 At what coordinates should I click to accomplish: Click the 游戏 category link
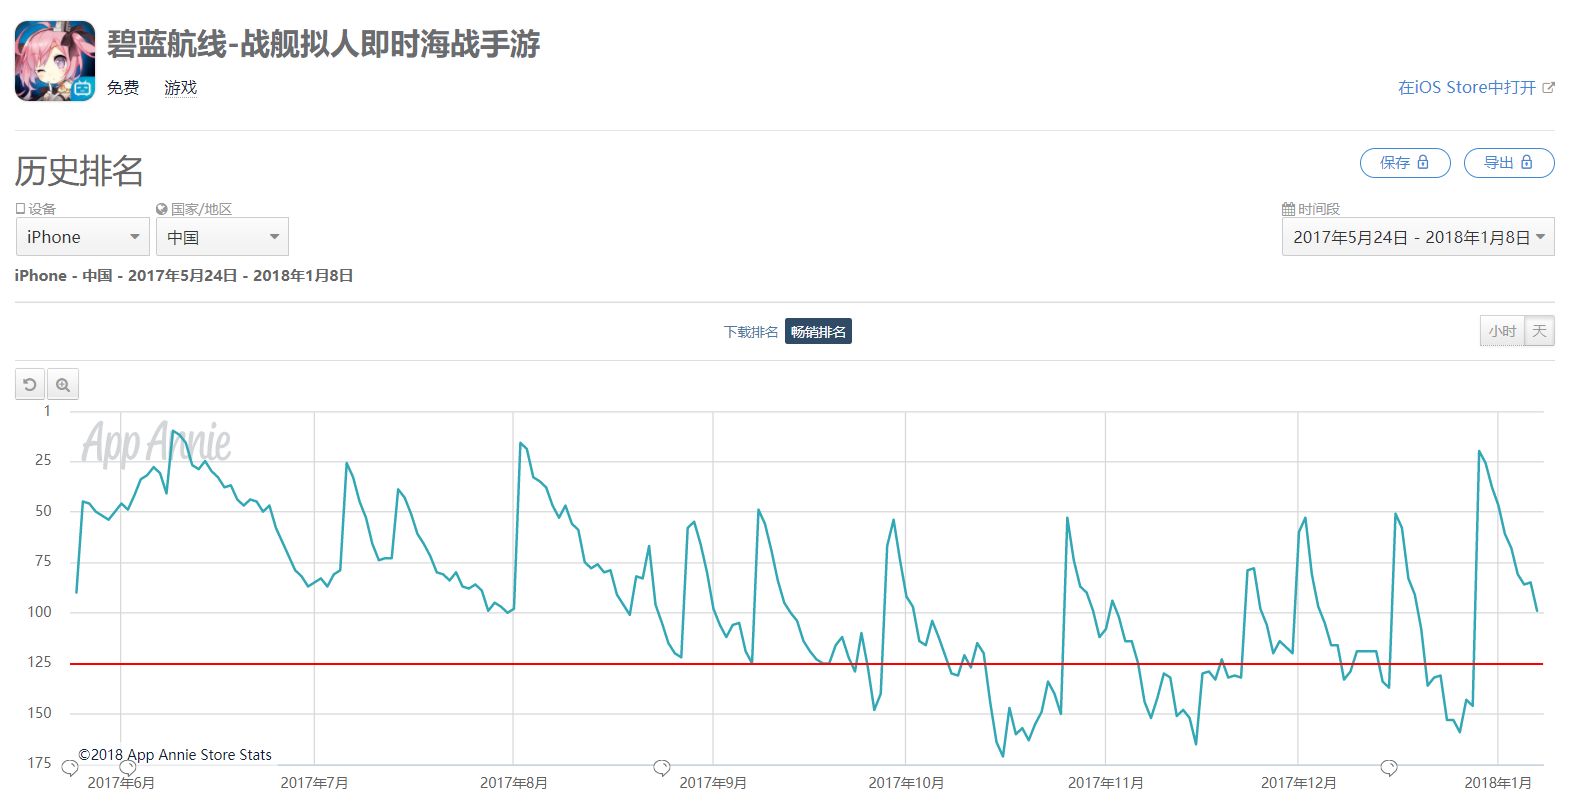coord(181,88)
